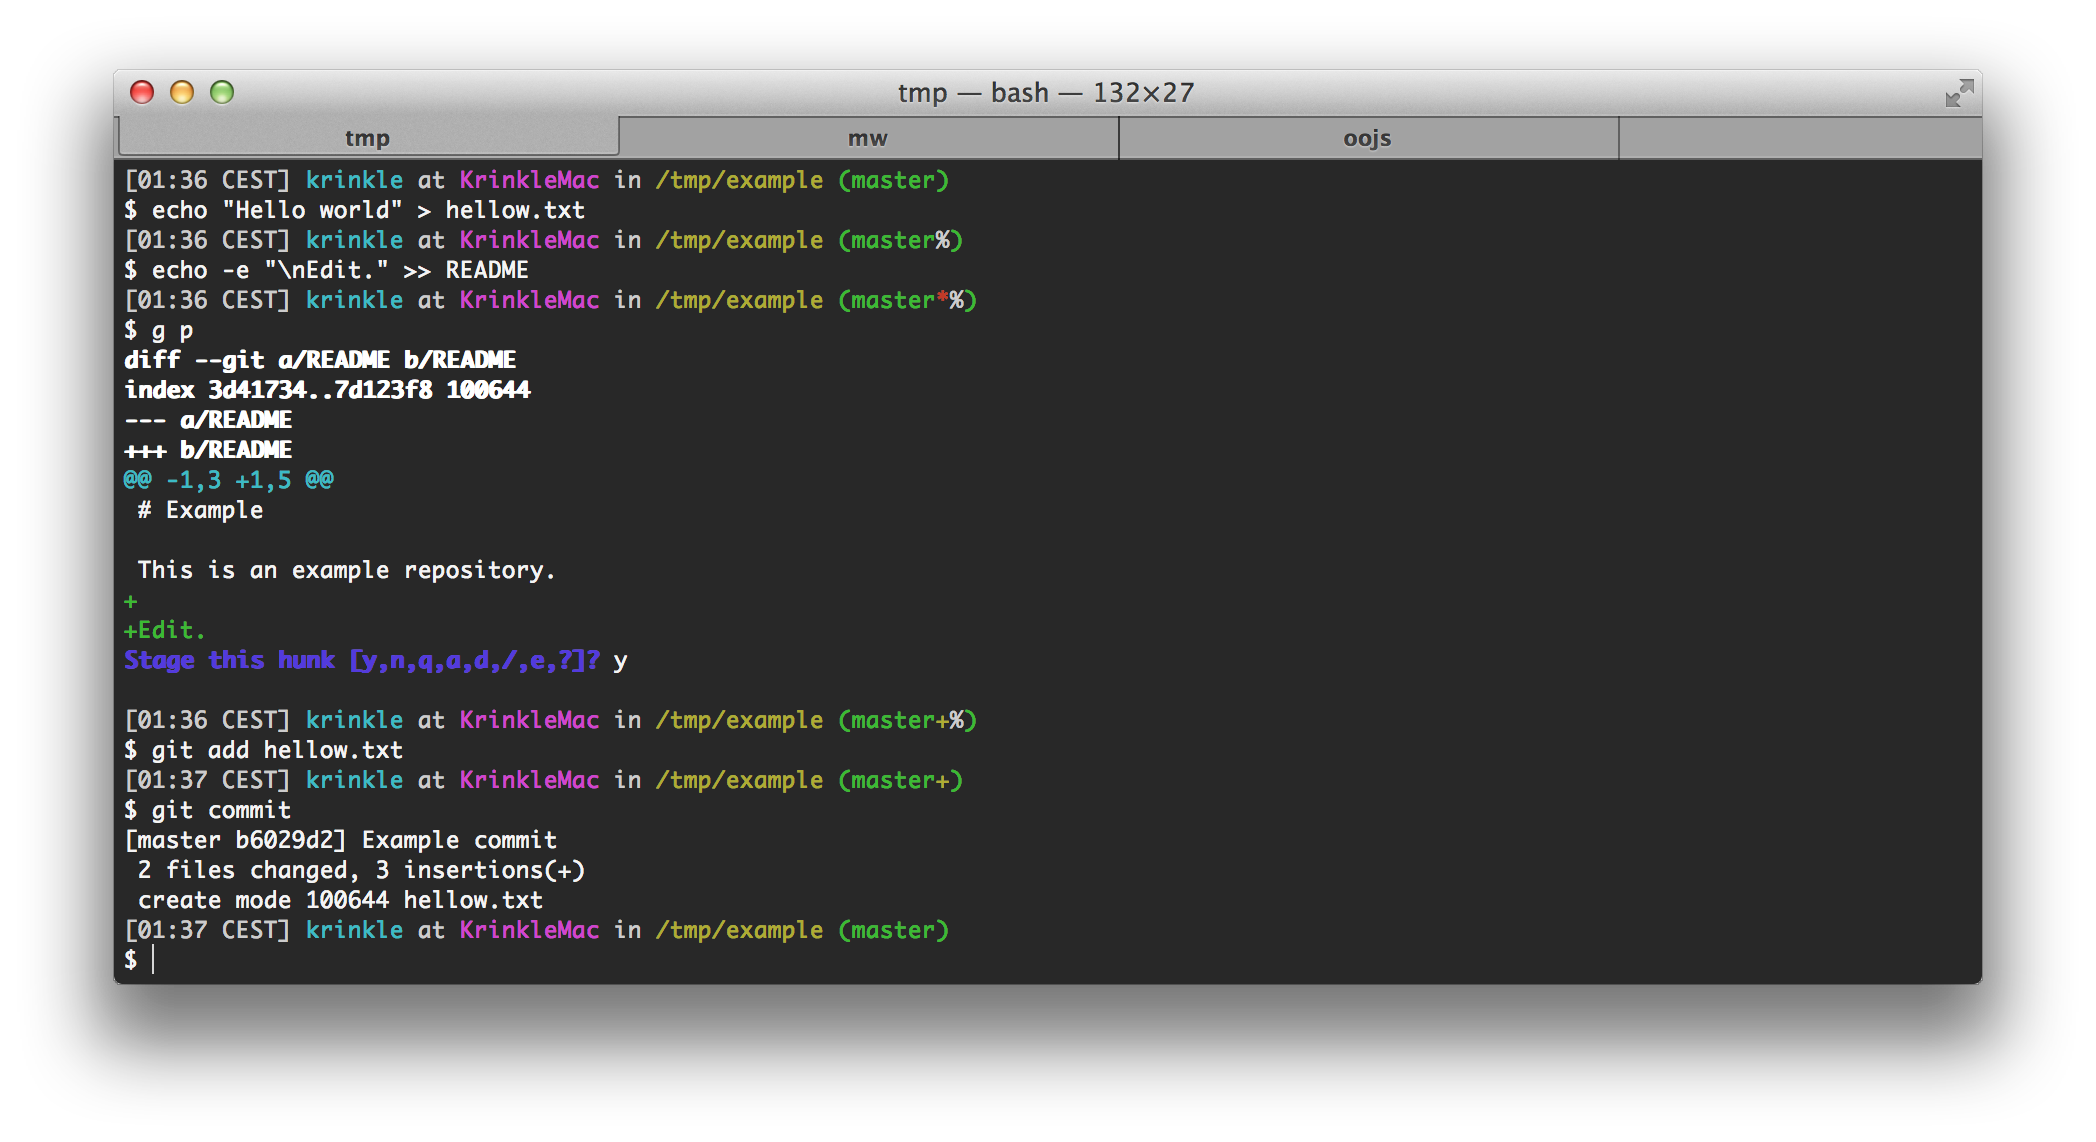Click the 'echo "Hello world" > hellow.txt' command
This screenshot has height=1142, width=2096.
coord(368,210)
